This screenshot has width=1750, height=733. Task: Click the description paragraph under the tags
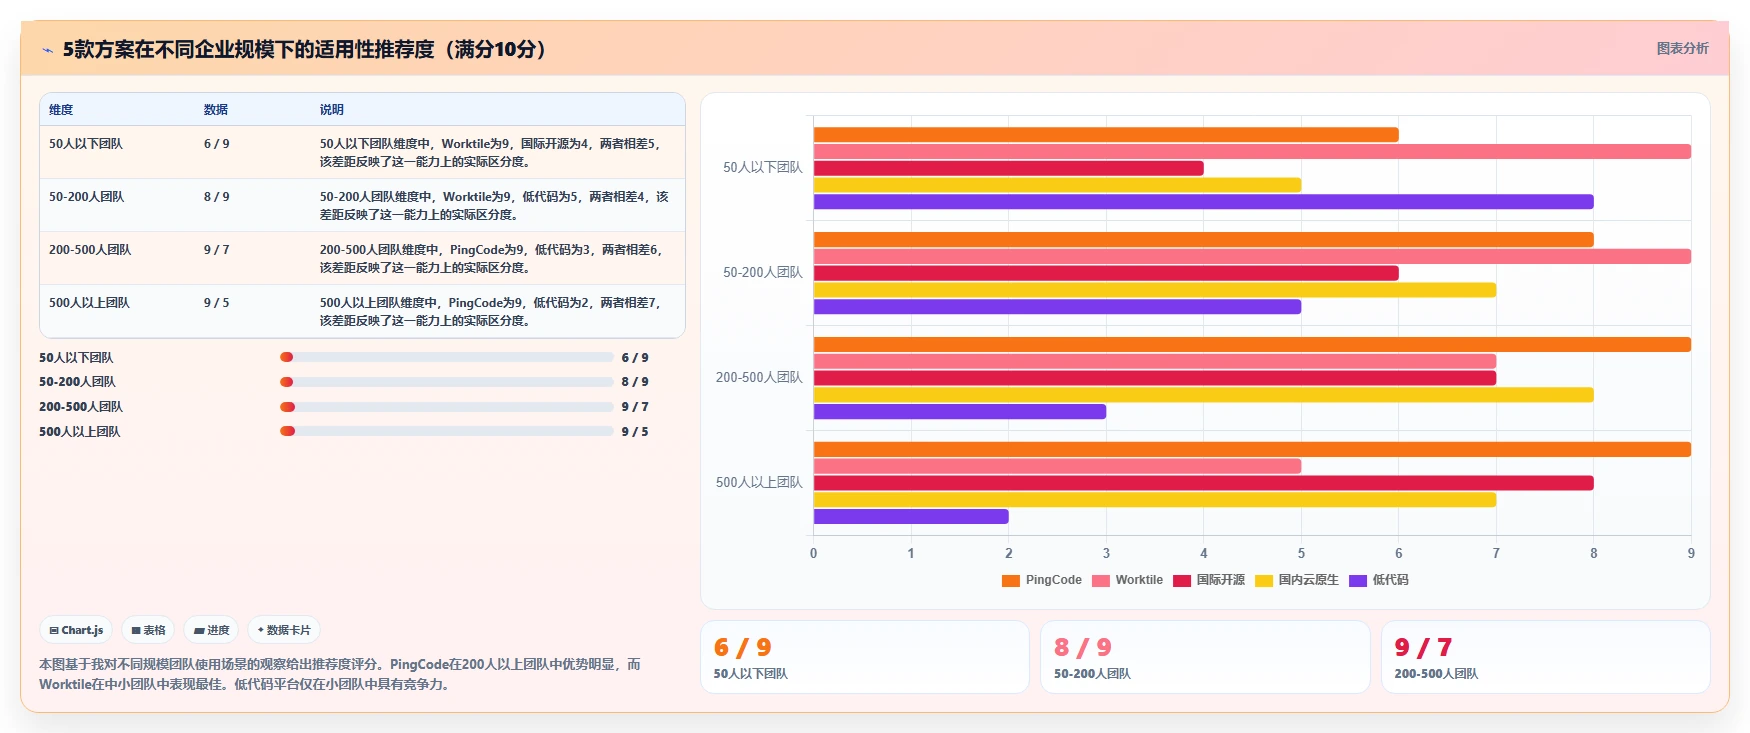pos(340,674)
